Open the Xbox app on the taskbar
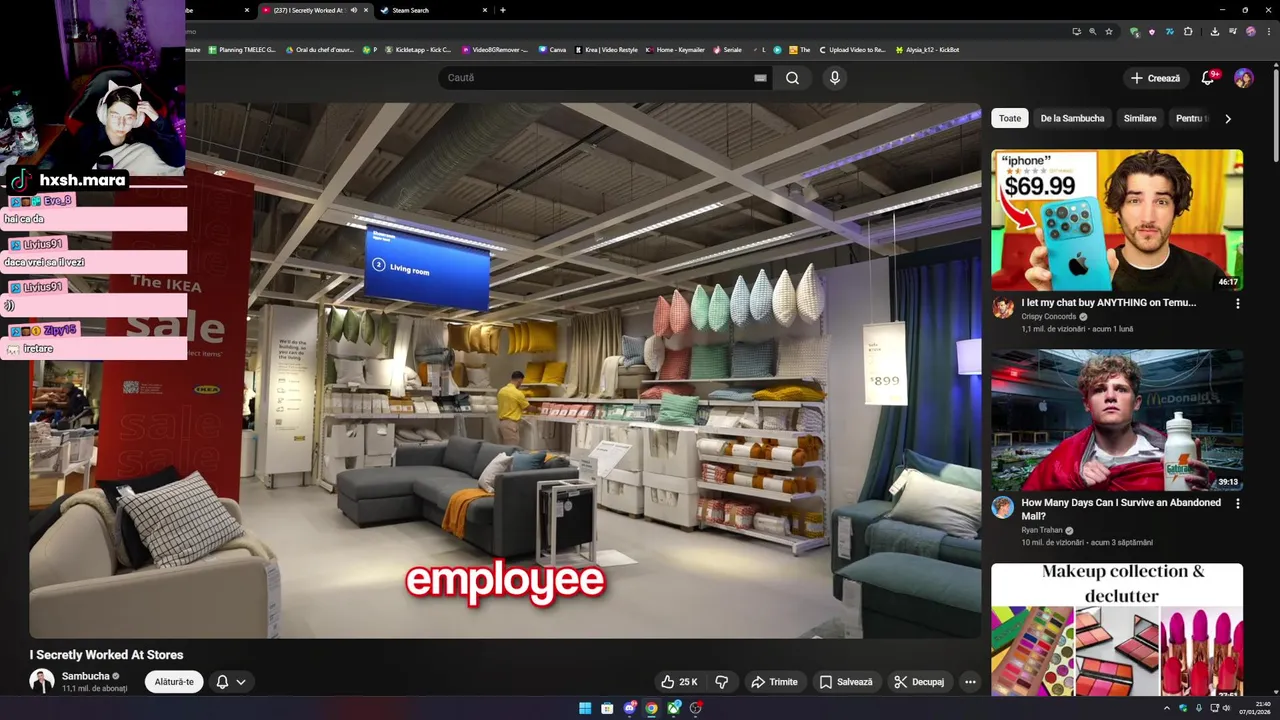This screenshot has height=720, width=1280. pos(674,708)
